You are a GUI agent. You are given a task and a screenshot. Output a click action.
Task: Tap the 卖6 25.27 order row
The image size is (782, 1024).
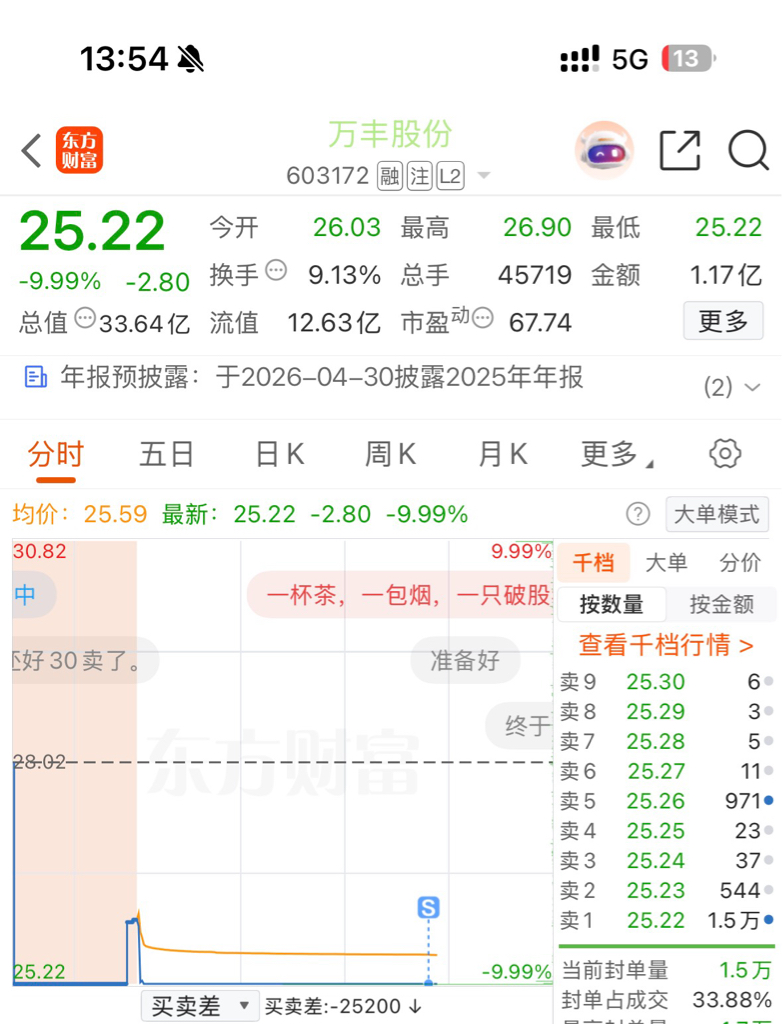[x=666, y=771]
